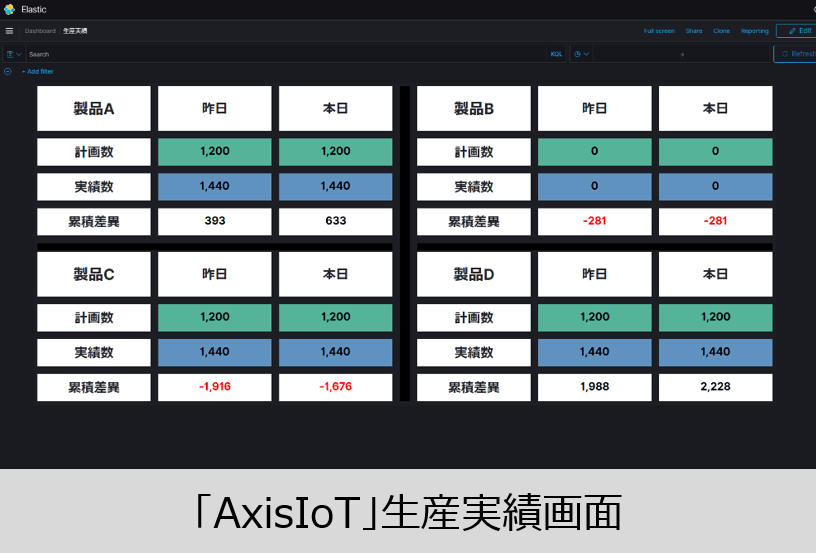Viewport: 816px width, 553px height.
Task: Click the date range field
Action: (x=682, y=54)
